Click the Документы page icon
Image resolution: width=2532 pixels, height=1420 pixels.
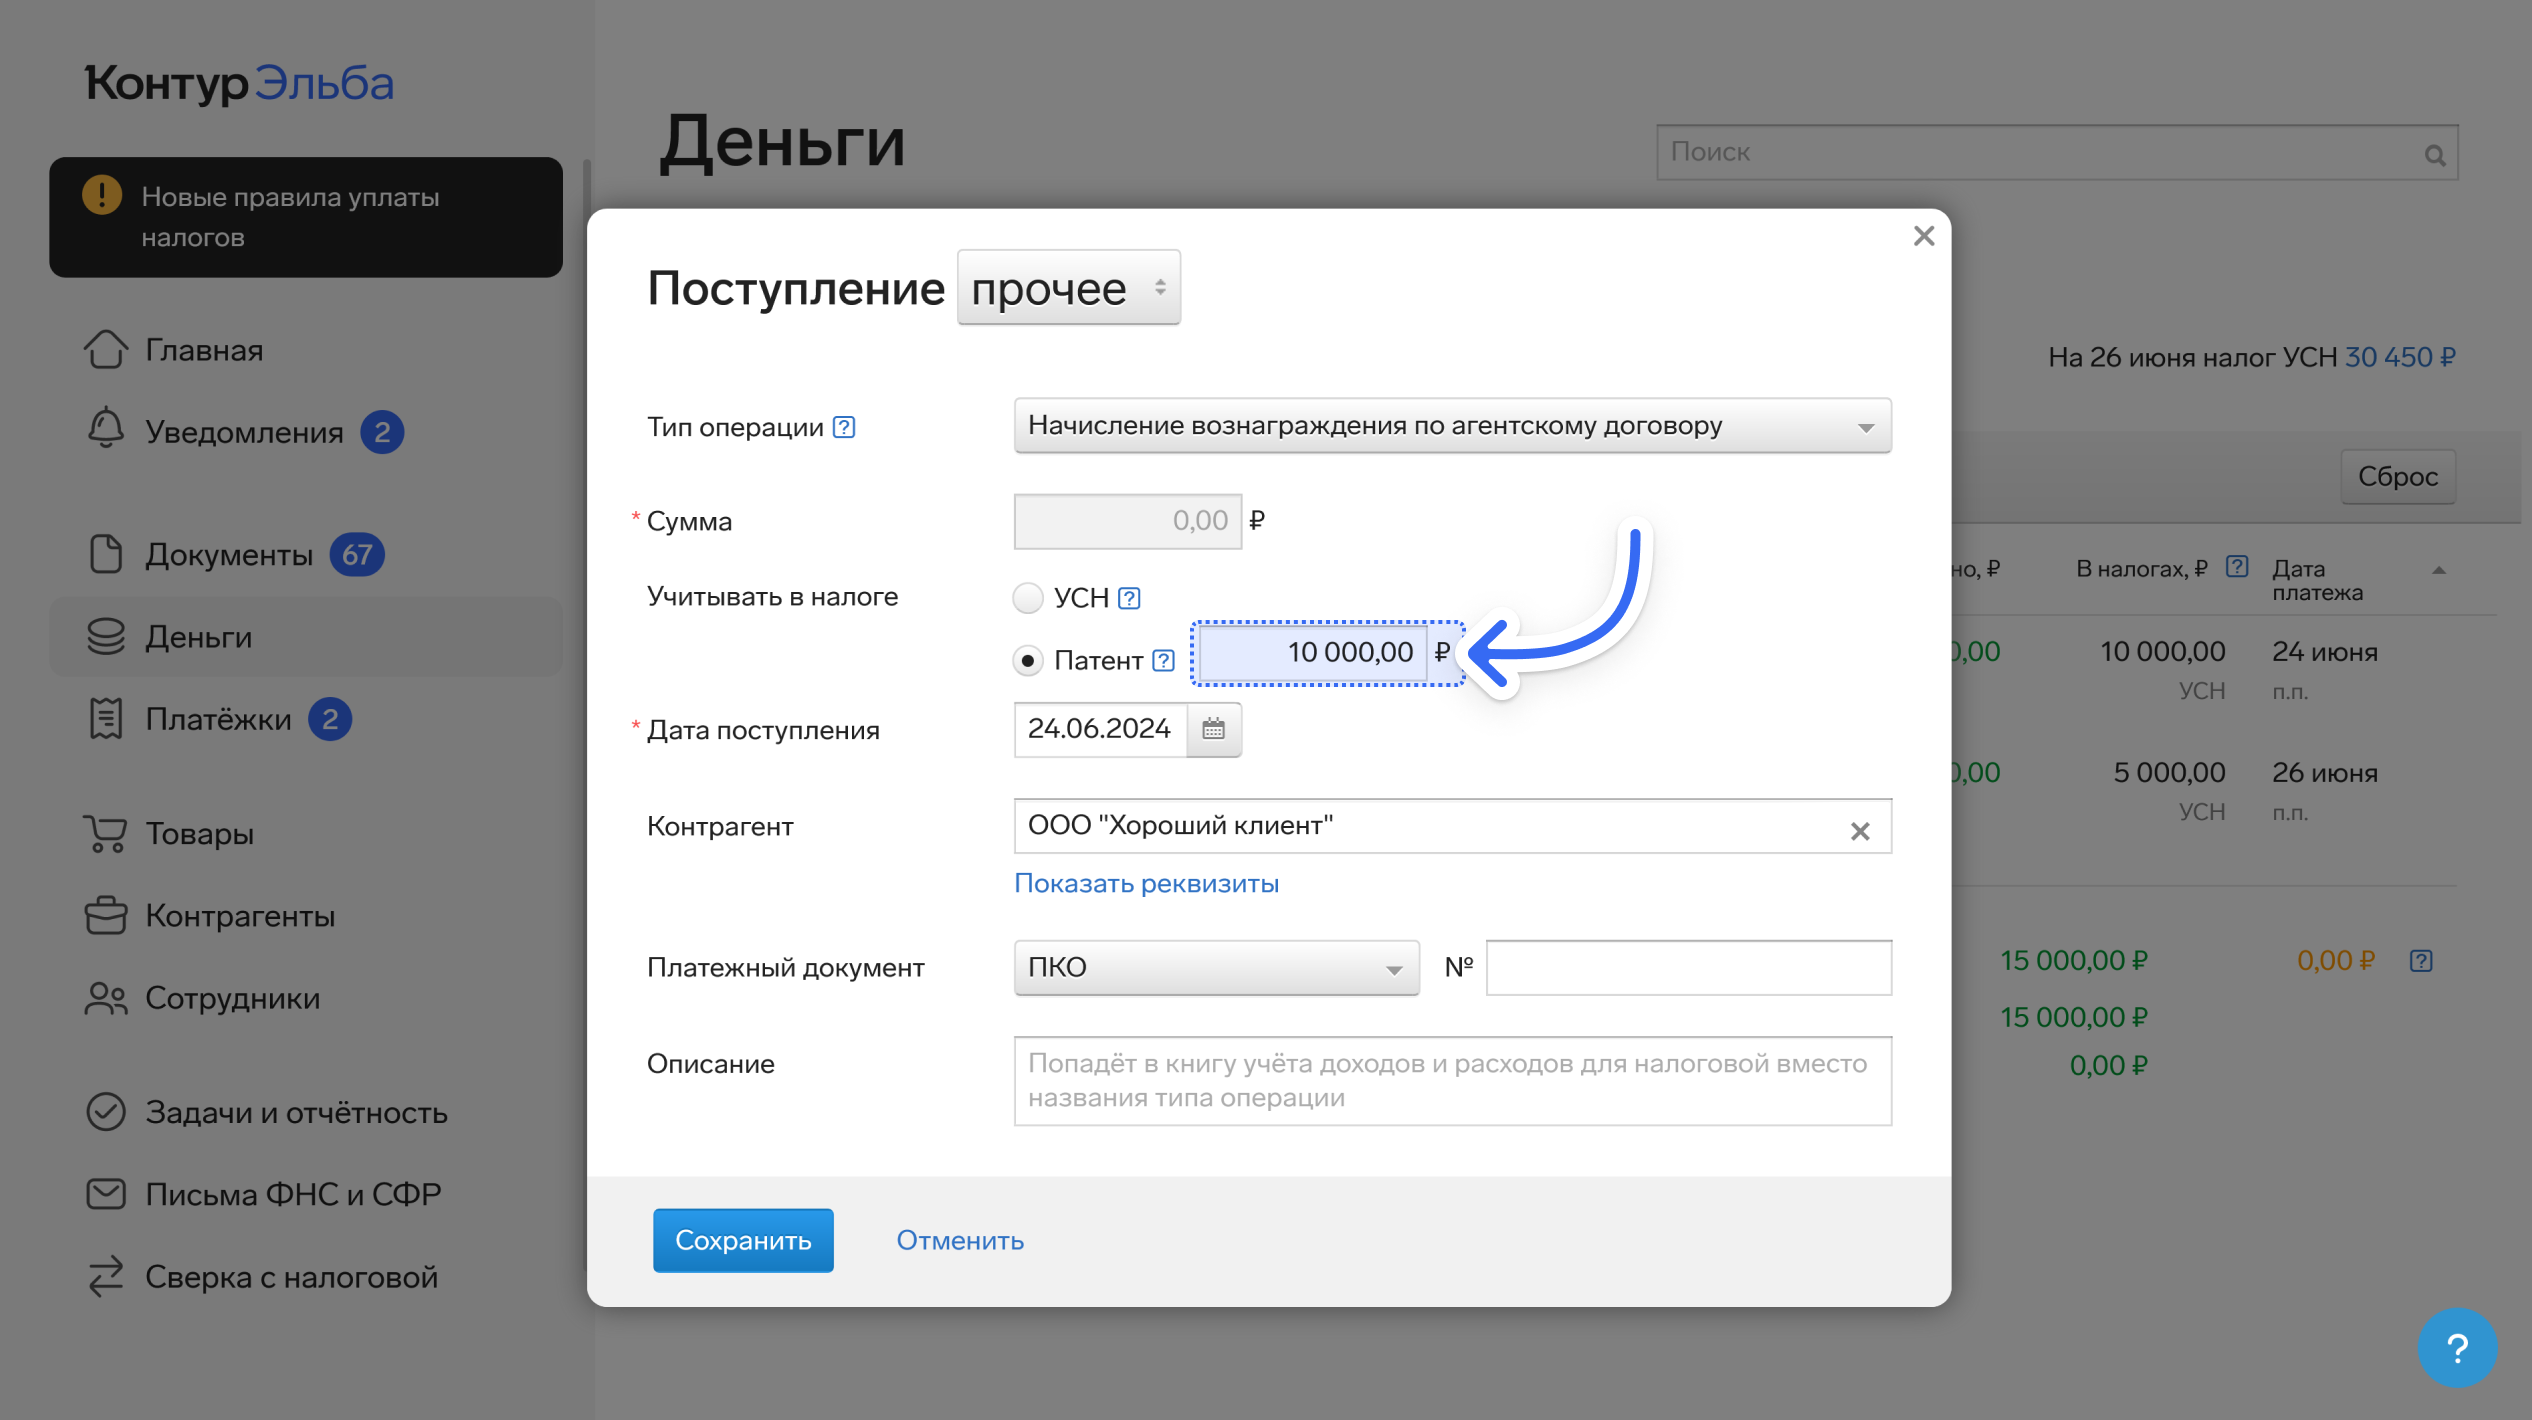pos(105,554)
